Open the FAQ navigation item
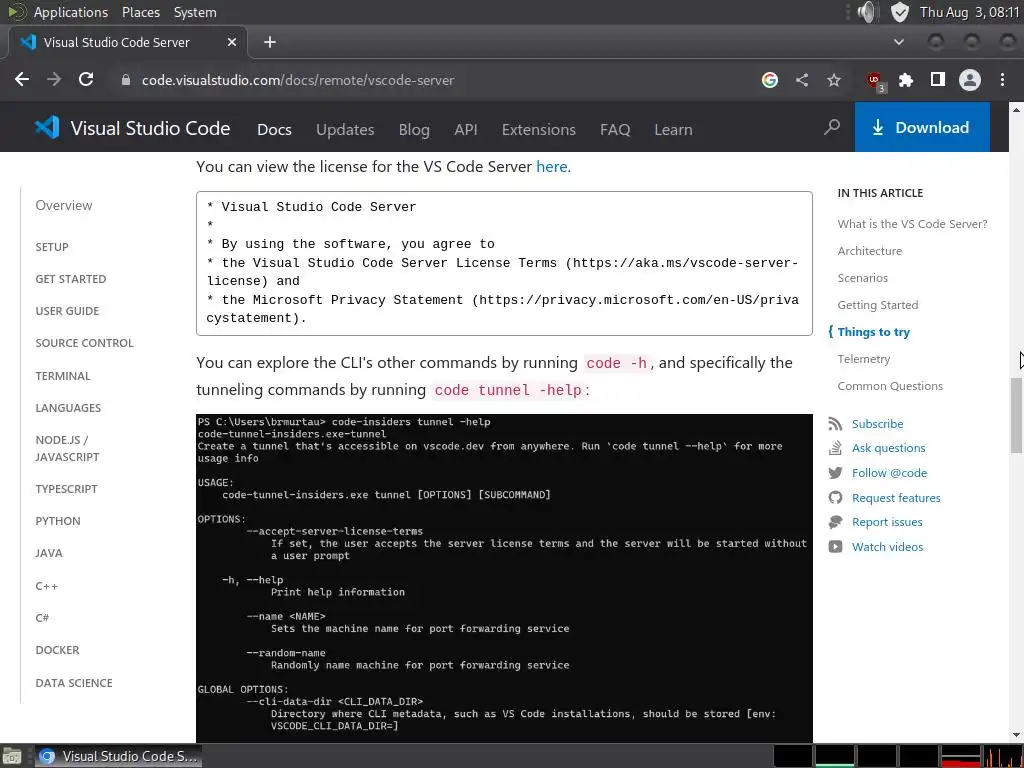Viewport: 1024px width, 768px height. click(615, 129)
